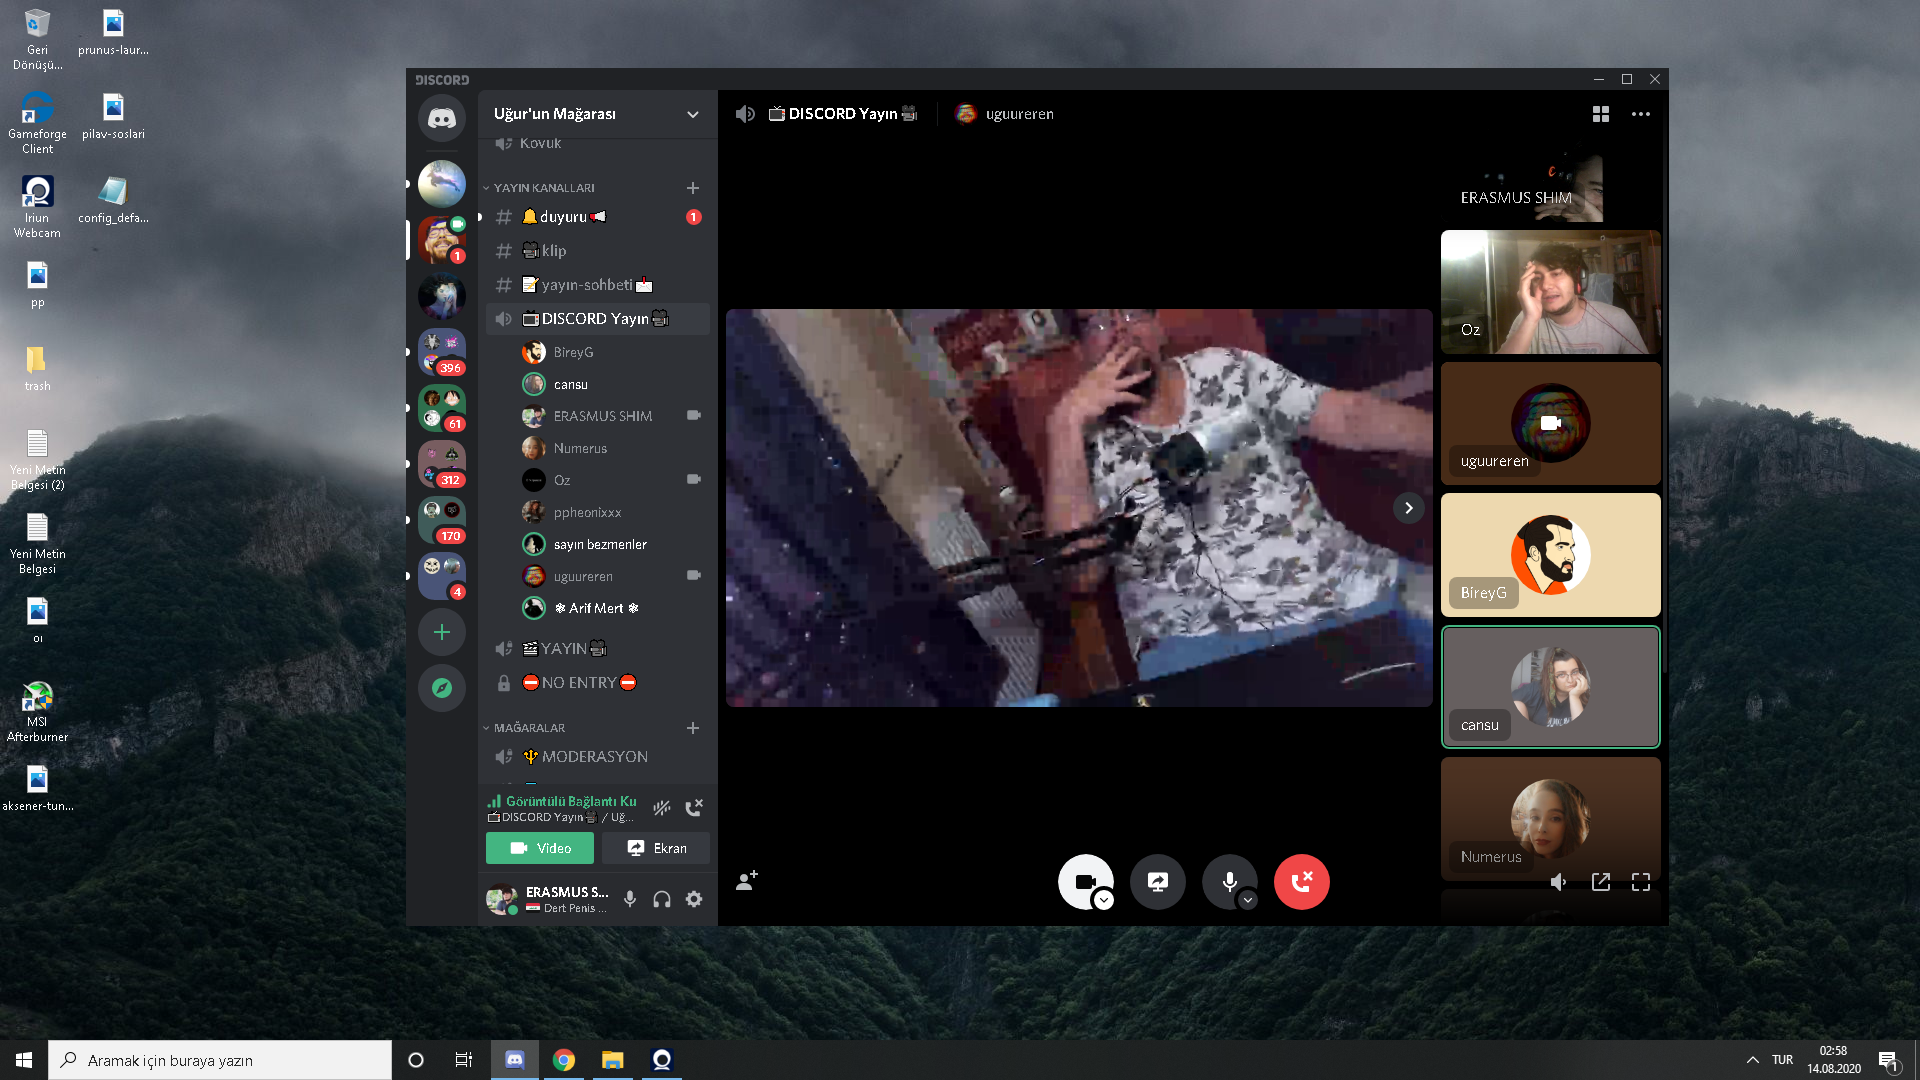The width and height of the screenshot is (1920, 1080).
Task: Open Task View on the taskbar
Action: [464, 1060]
